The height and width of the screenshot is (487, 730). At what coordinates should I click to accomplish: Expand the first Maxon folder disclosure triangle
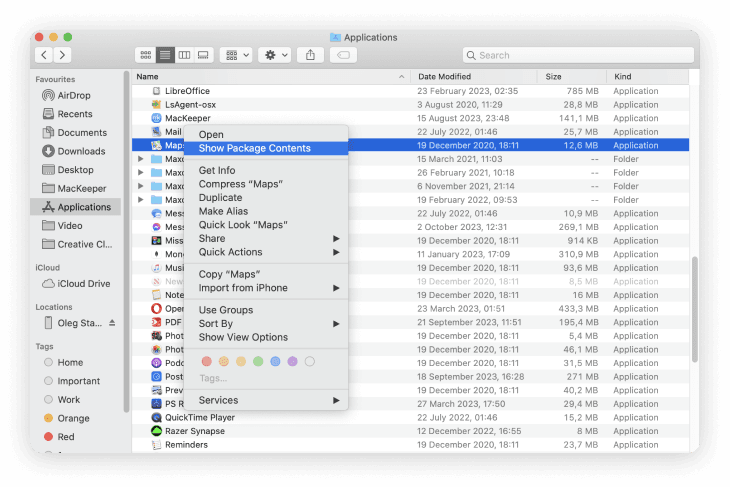[141, 159]
